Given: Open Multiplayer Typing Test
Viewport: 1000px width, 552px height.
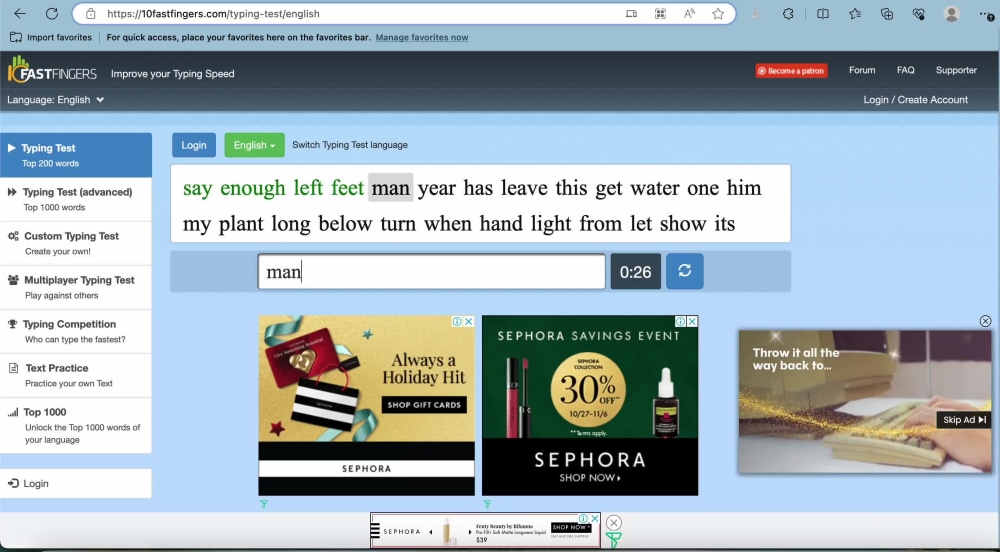Looking at the screenshot, I should coord(76,287).
